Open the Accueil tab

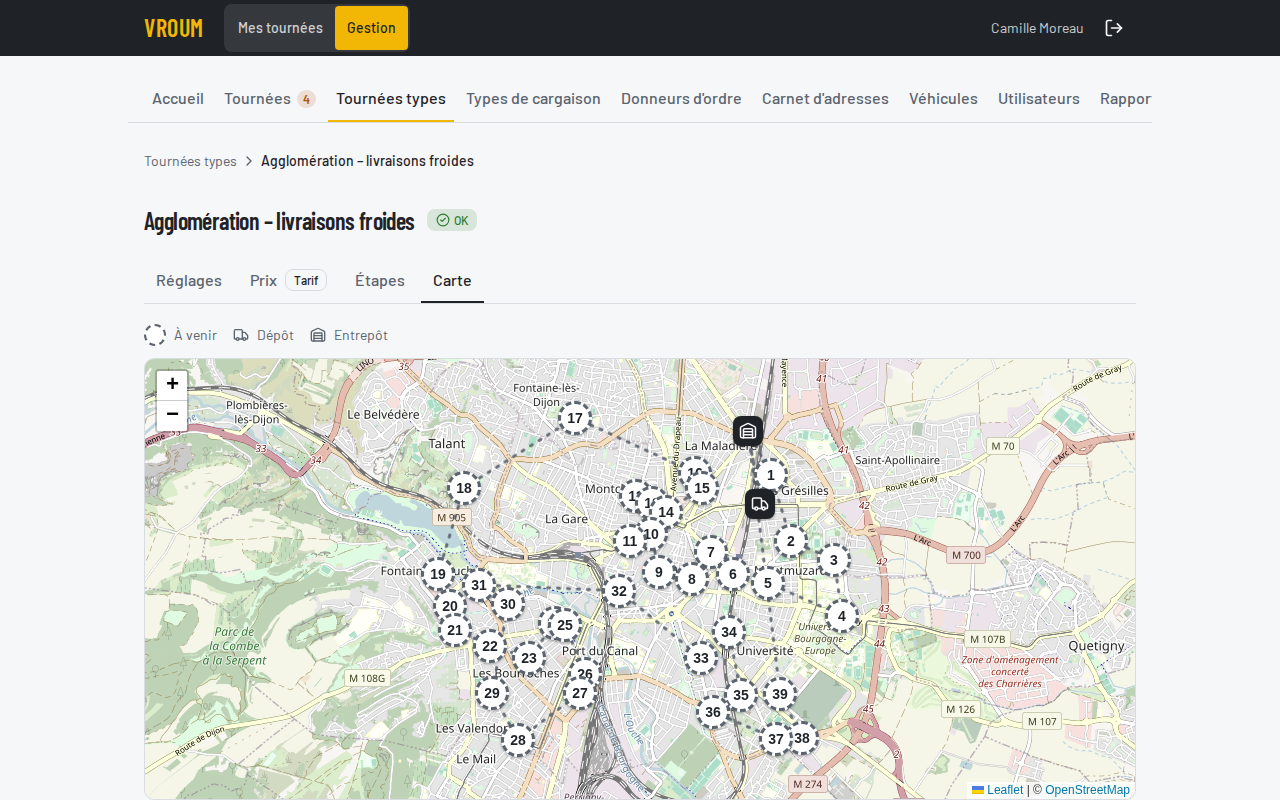pos(178,98)
